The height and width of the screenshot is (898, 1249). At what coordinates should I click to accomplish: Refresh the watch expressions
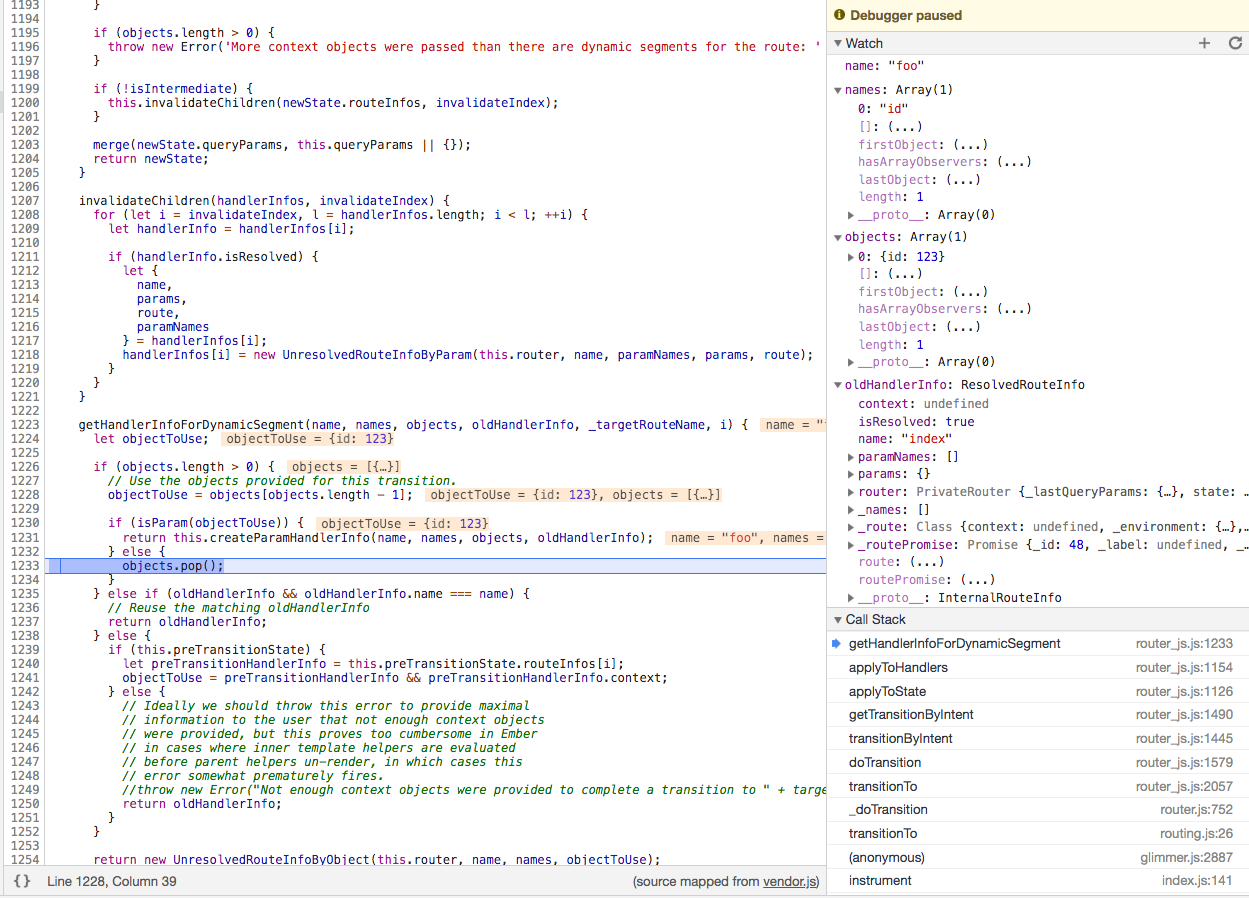pyautogui.click(x=1235, y=43)
